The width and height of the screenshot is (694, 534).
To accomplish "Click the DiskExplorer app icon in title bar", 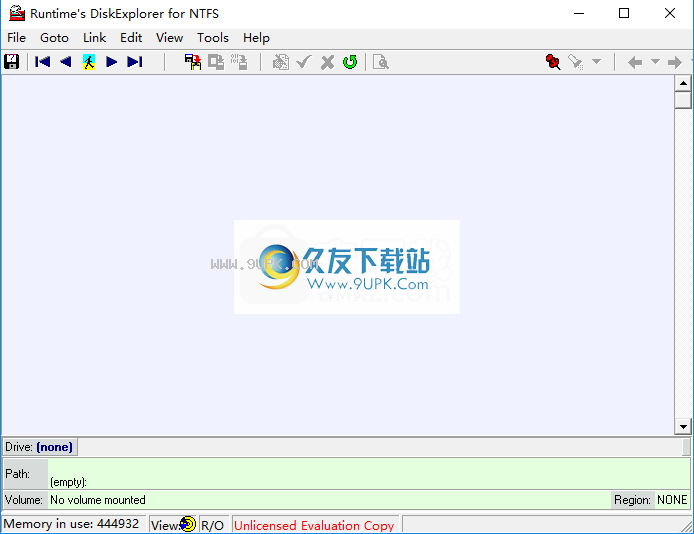I will point(17,13).
